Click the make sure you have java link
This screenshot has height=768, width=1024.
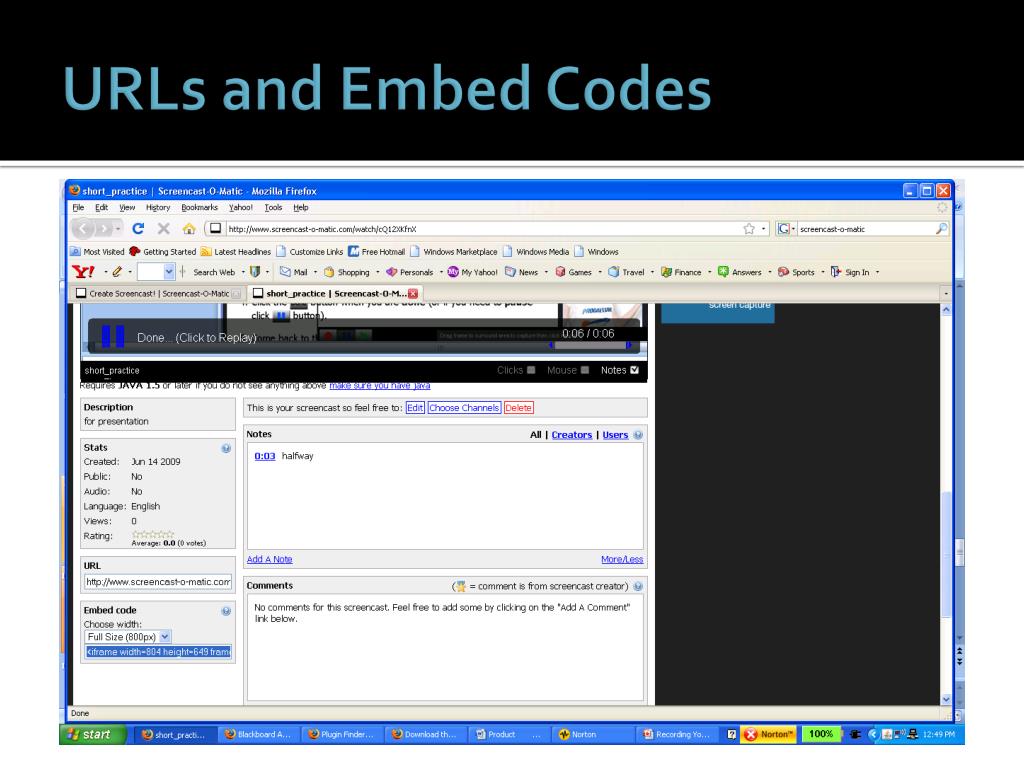click(x=379, y=386)
